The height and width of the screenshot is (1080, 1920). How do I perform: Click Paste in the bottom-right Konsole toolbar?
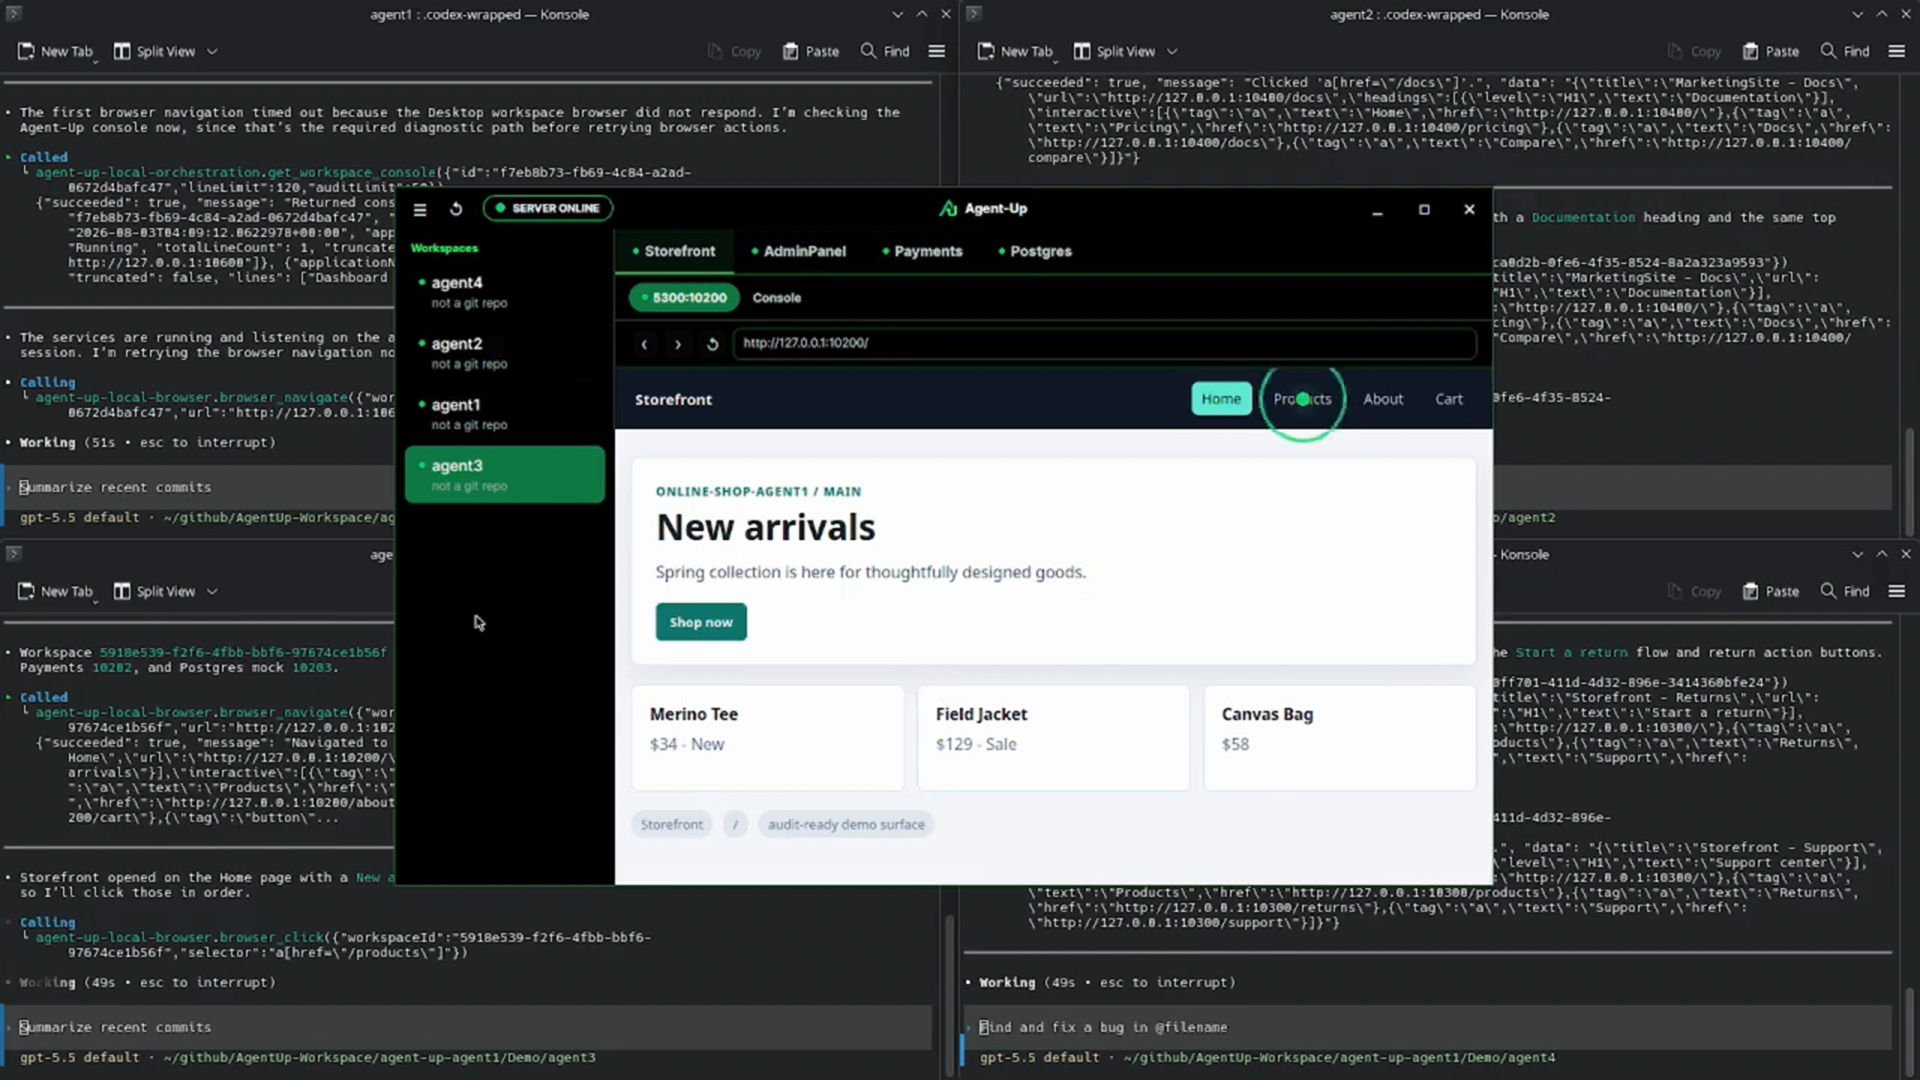(x=1771, y=591)
